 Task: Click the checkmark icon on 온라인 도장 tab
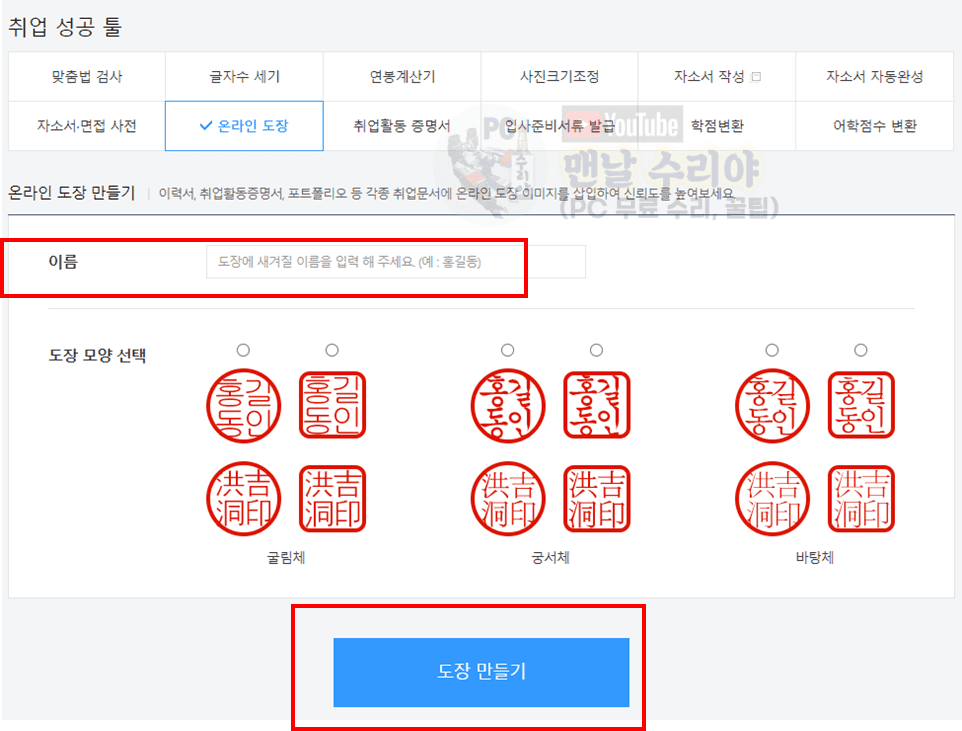coord(205,126)
